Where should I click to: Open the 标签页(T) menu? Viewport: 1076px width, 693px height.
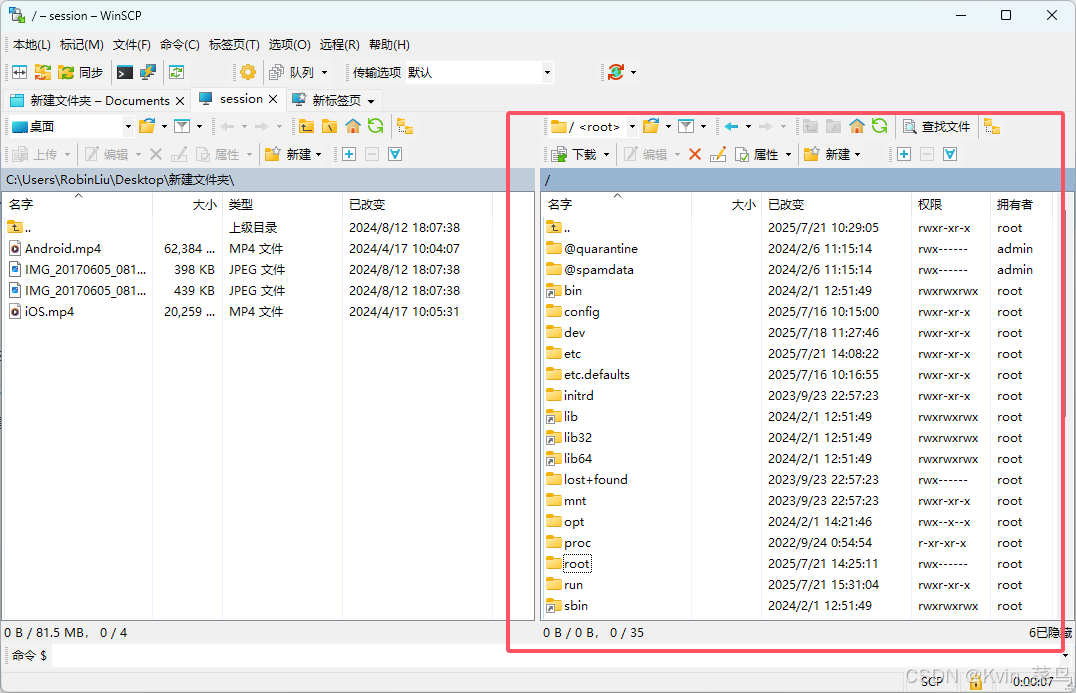click(234, 45)
